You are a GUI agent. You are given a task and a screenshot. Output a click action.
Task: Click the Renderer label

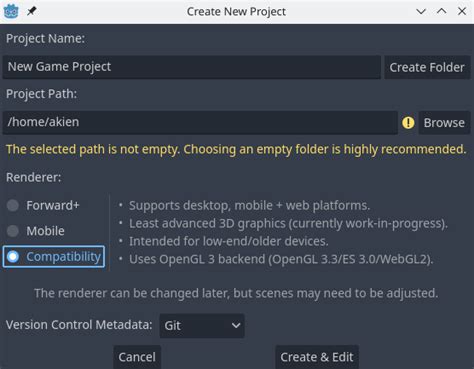click(34, 177)
